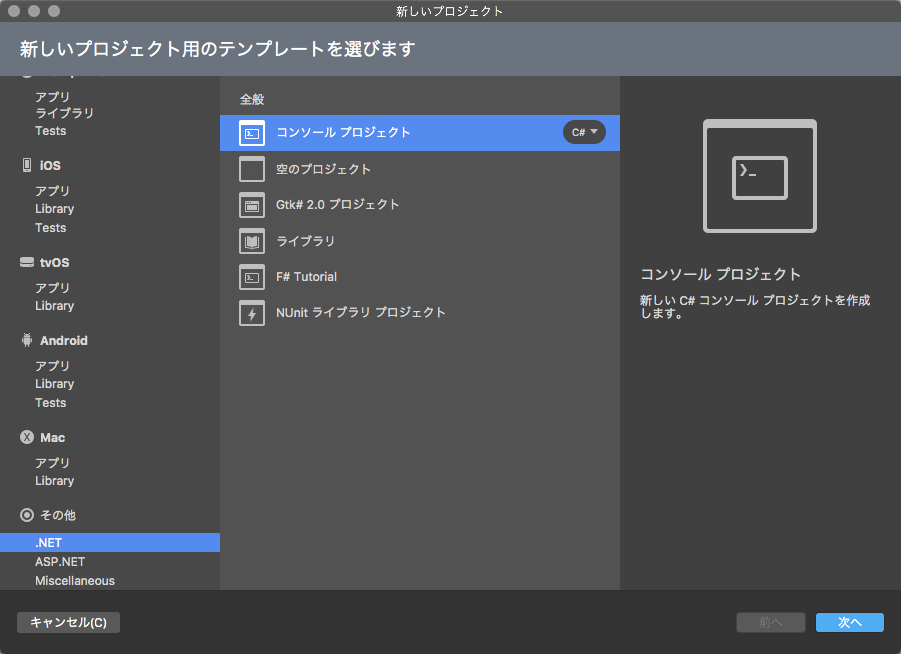Select .NET category under その他
This screenshot has height=654, width=901.
(x=110, y=543)
